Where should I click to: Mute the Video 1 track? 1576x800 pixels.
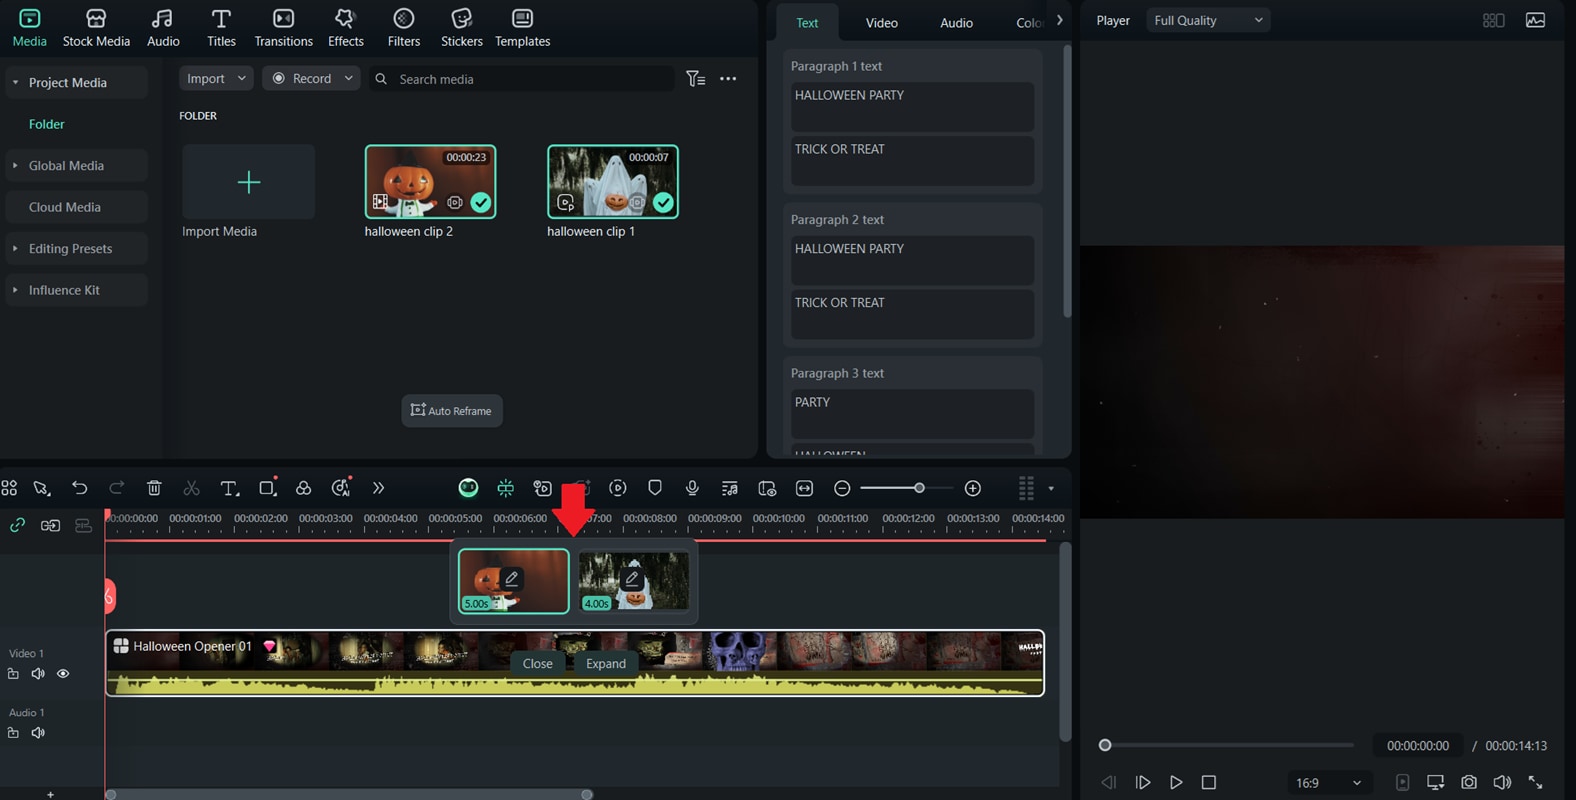tap(38, 674)
